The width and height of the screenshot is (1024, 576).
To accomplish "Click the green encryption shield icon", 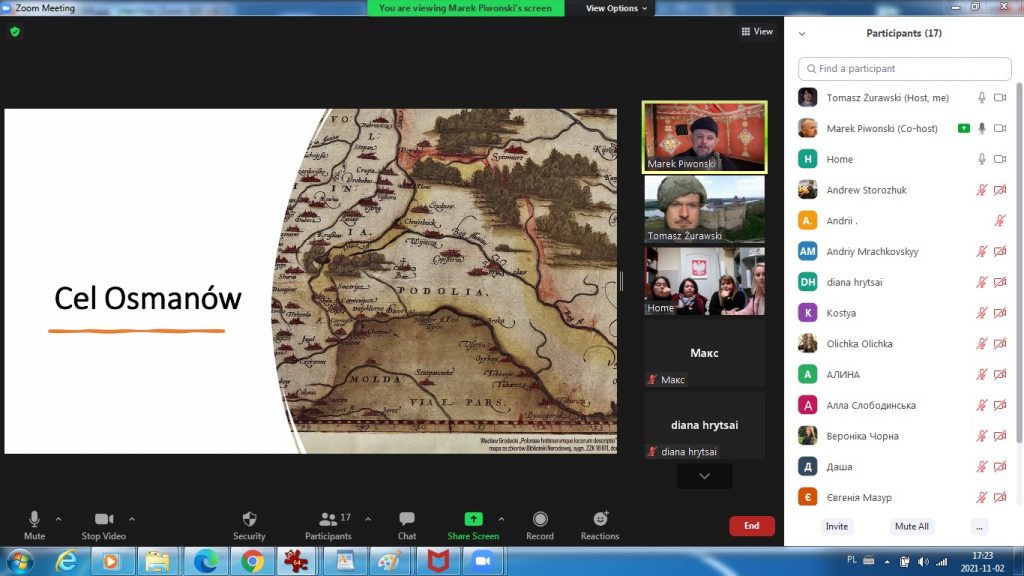I will coord(15,32).
